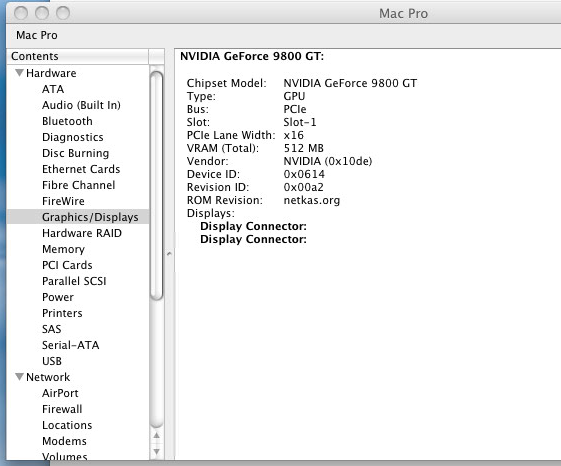This screenshot has width=561, height=466.
Task: Click sidebar scrollbar thumb
Action: point(156,185)
